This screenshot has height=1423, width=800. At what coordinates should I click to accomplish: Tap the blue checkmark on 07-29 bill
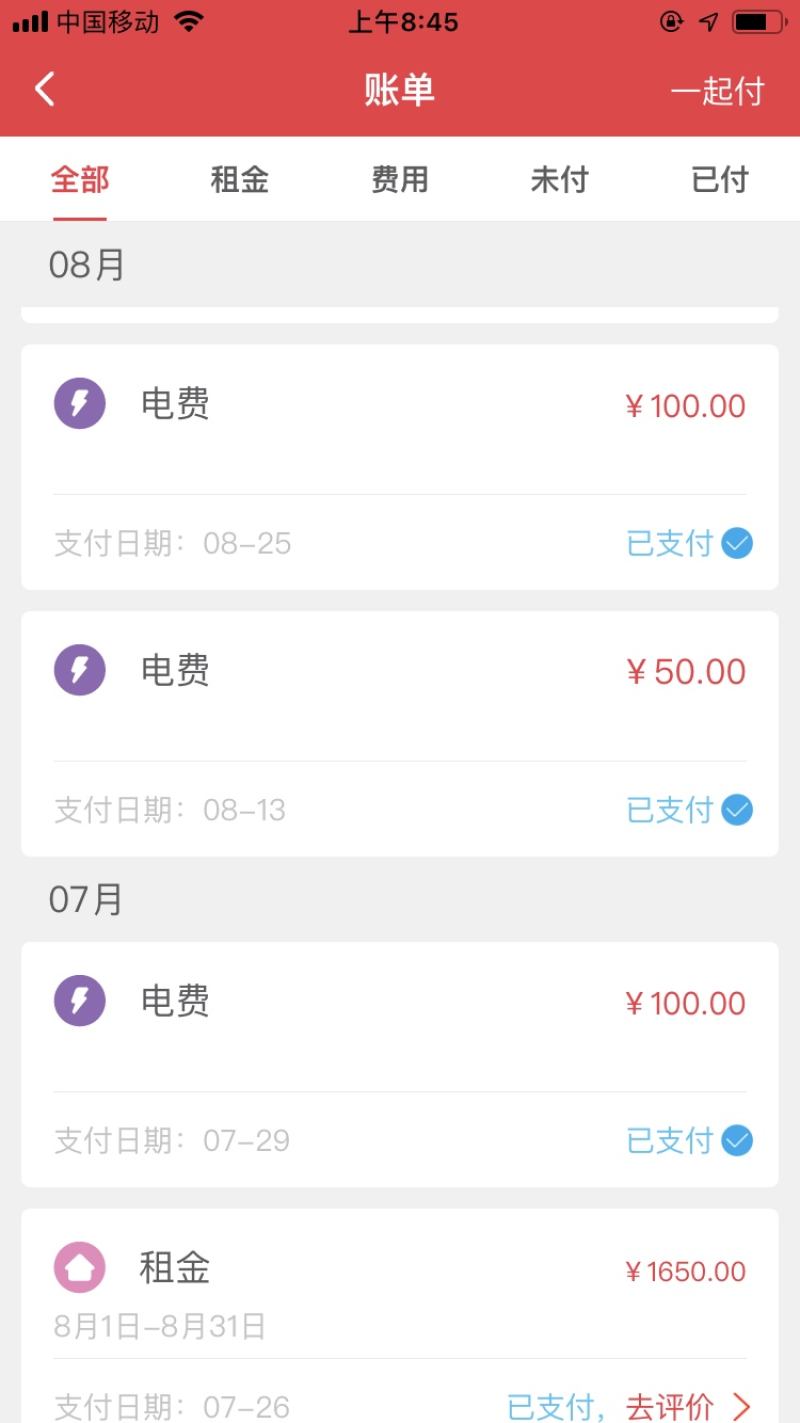coord(737,1141)
